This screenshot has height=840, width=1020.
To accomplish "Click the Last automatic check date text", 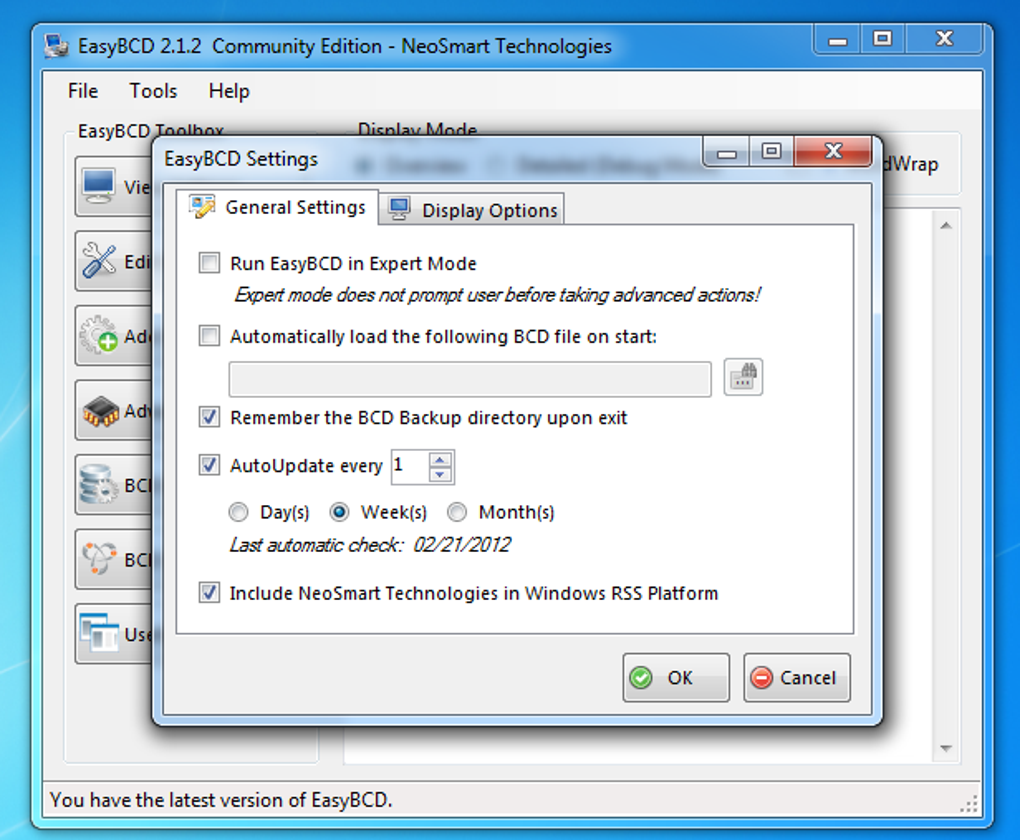I will point(370,544).
